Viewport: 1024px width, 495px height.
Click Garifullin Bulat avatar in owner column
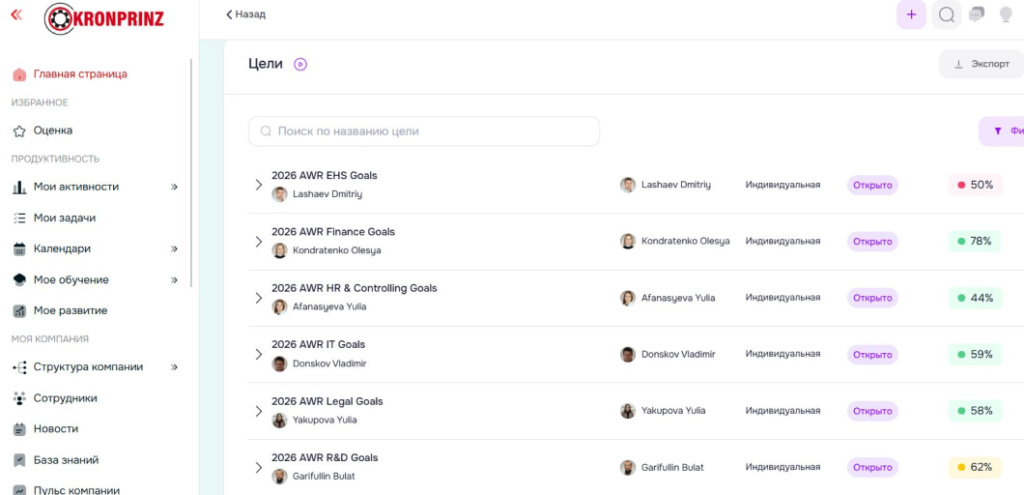tap(628, 468)
